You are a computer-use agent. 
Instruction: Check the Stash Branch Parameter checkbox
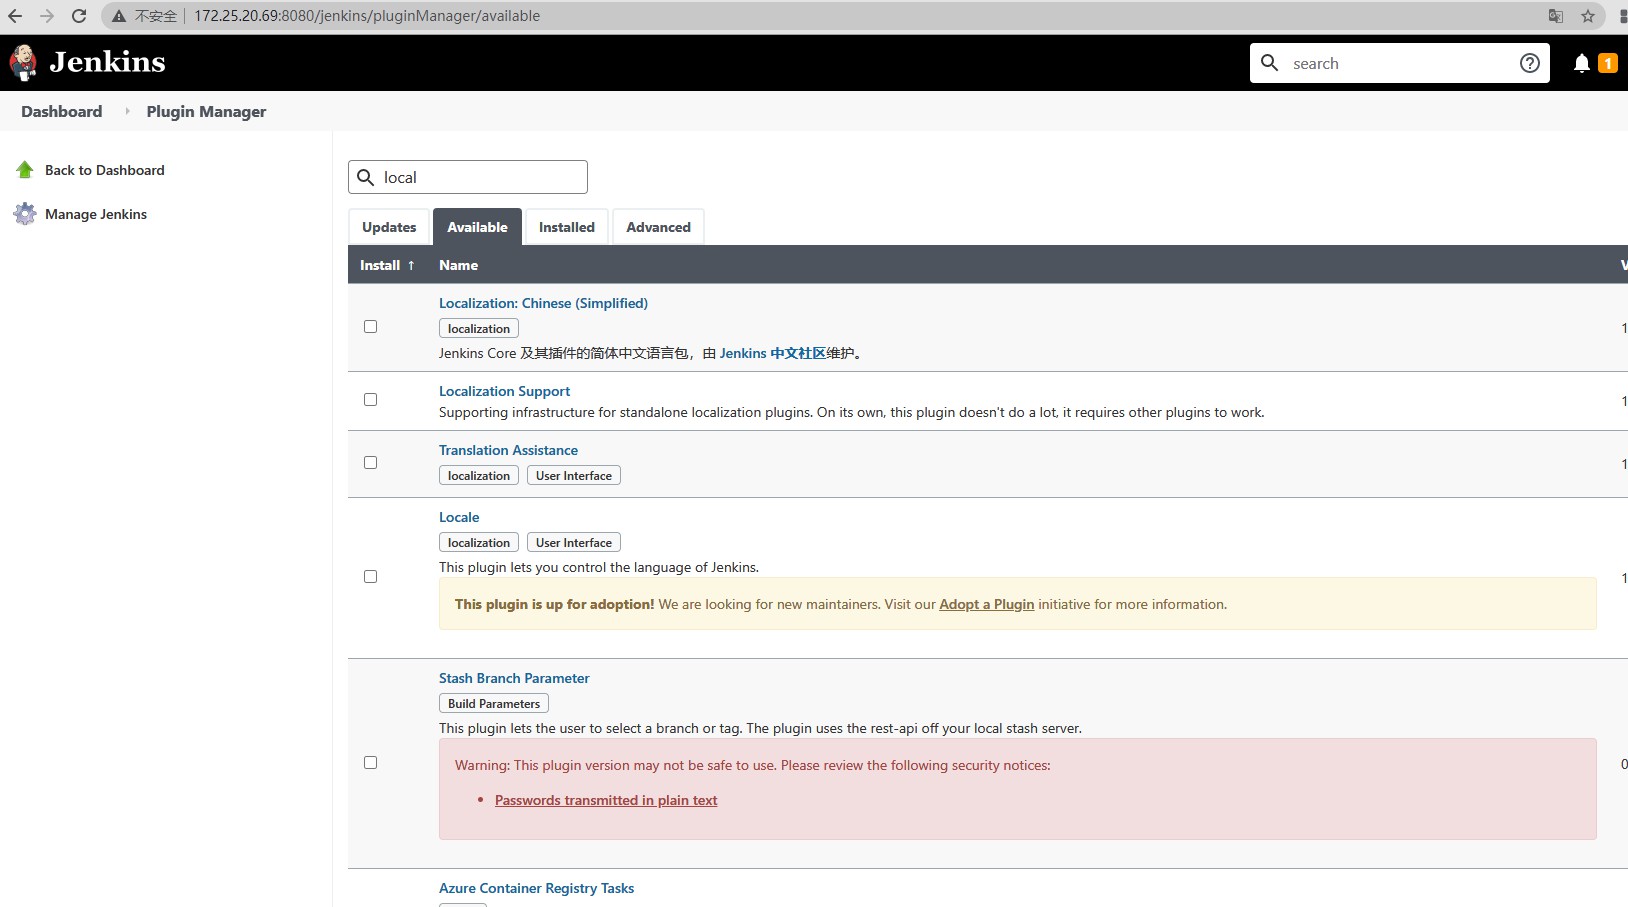[371, 763]
